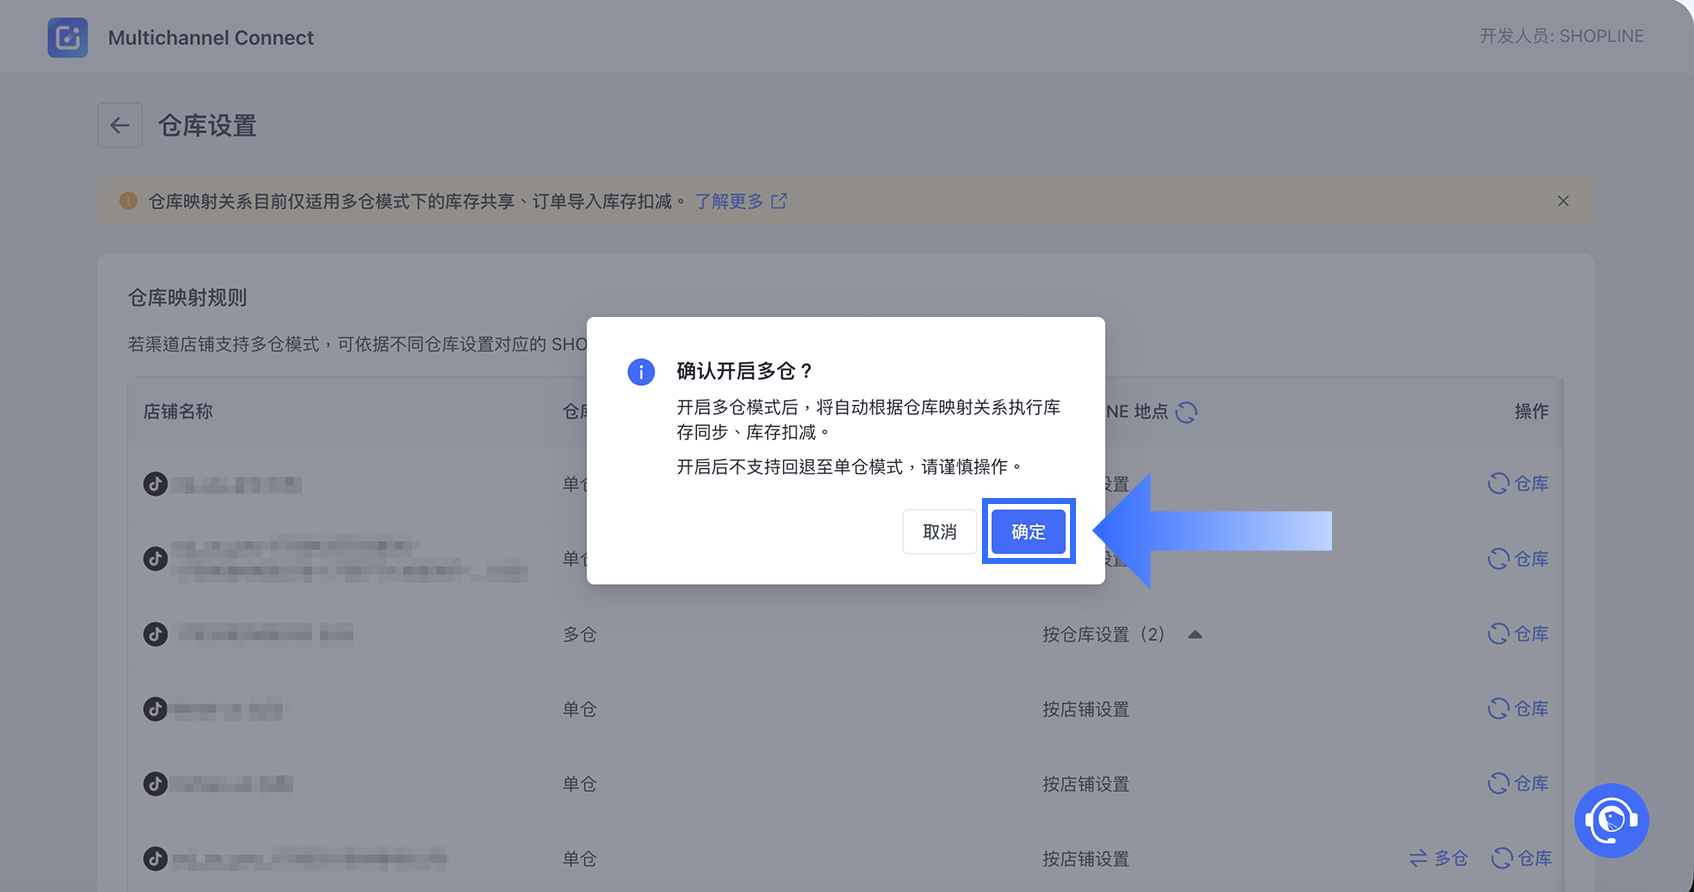1694x892 pixels.
Task: Dismiss the yellow notice banner with X
Action: tap(1563, 201)
